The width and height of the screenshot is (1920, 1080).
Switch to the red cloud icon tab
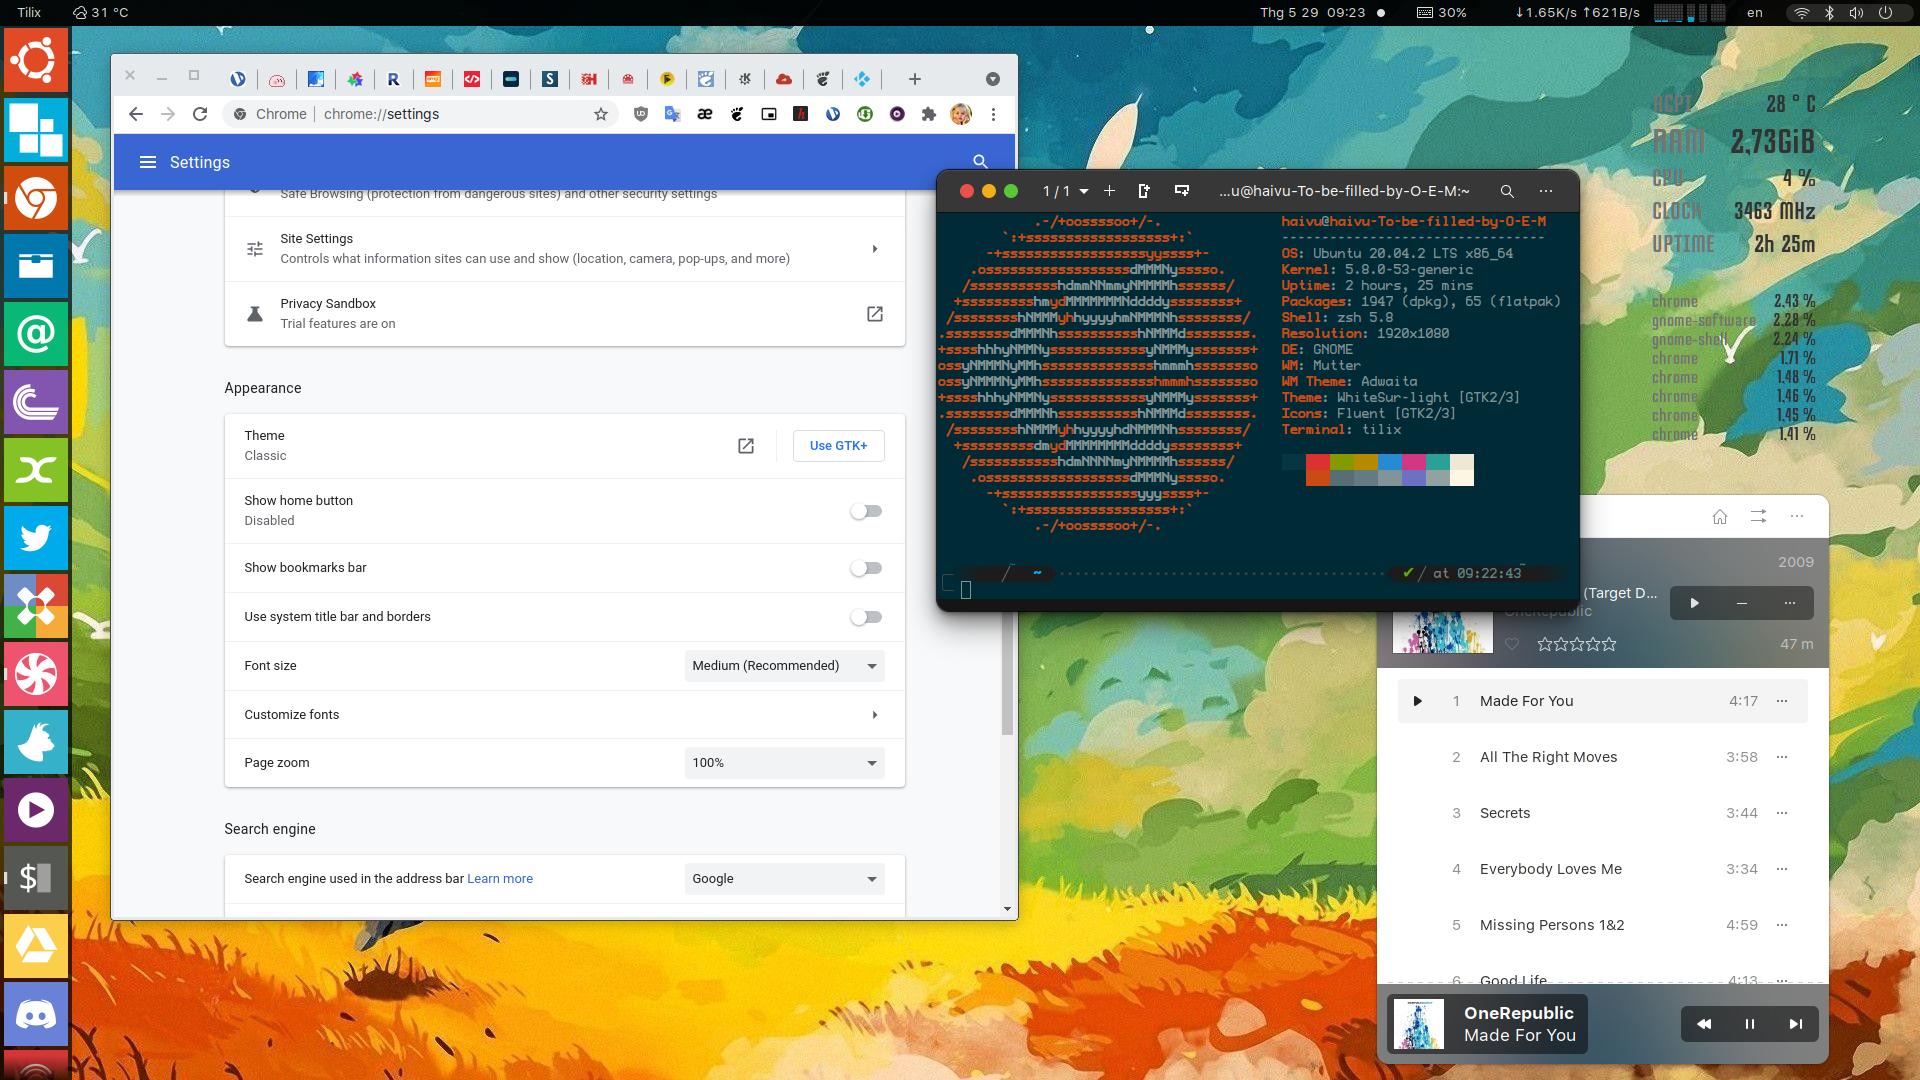[x=784, y=79]
